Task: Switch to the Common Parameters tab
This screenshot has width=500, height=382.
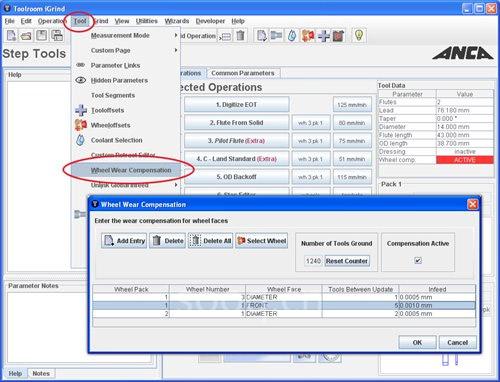Action: point(243,73)
